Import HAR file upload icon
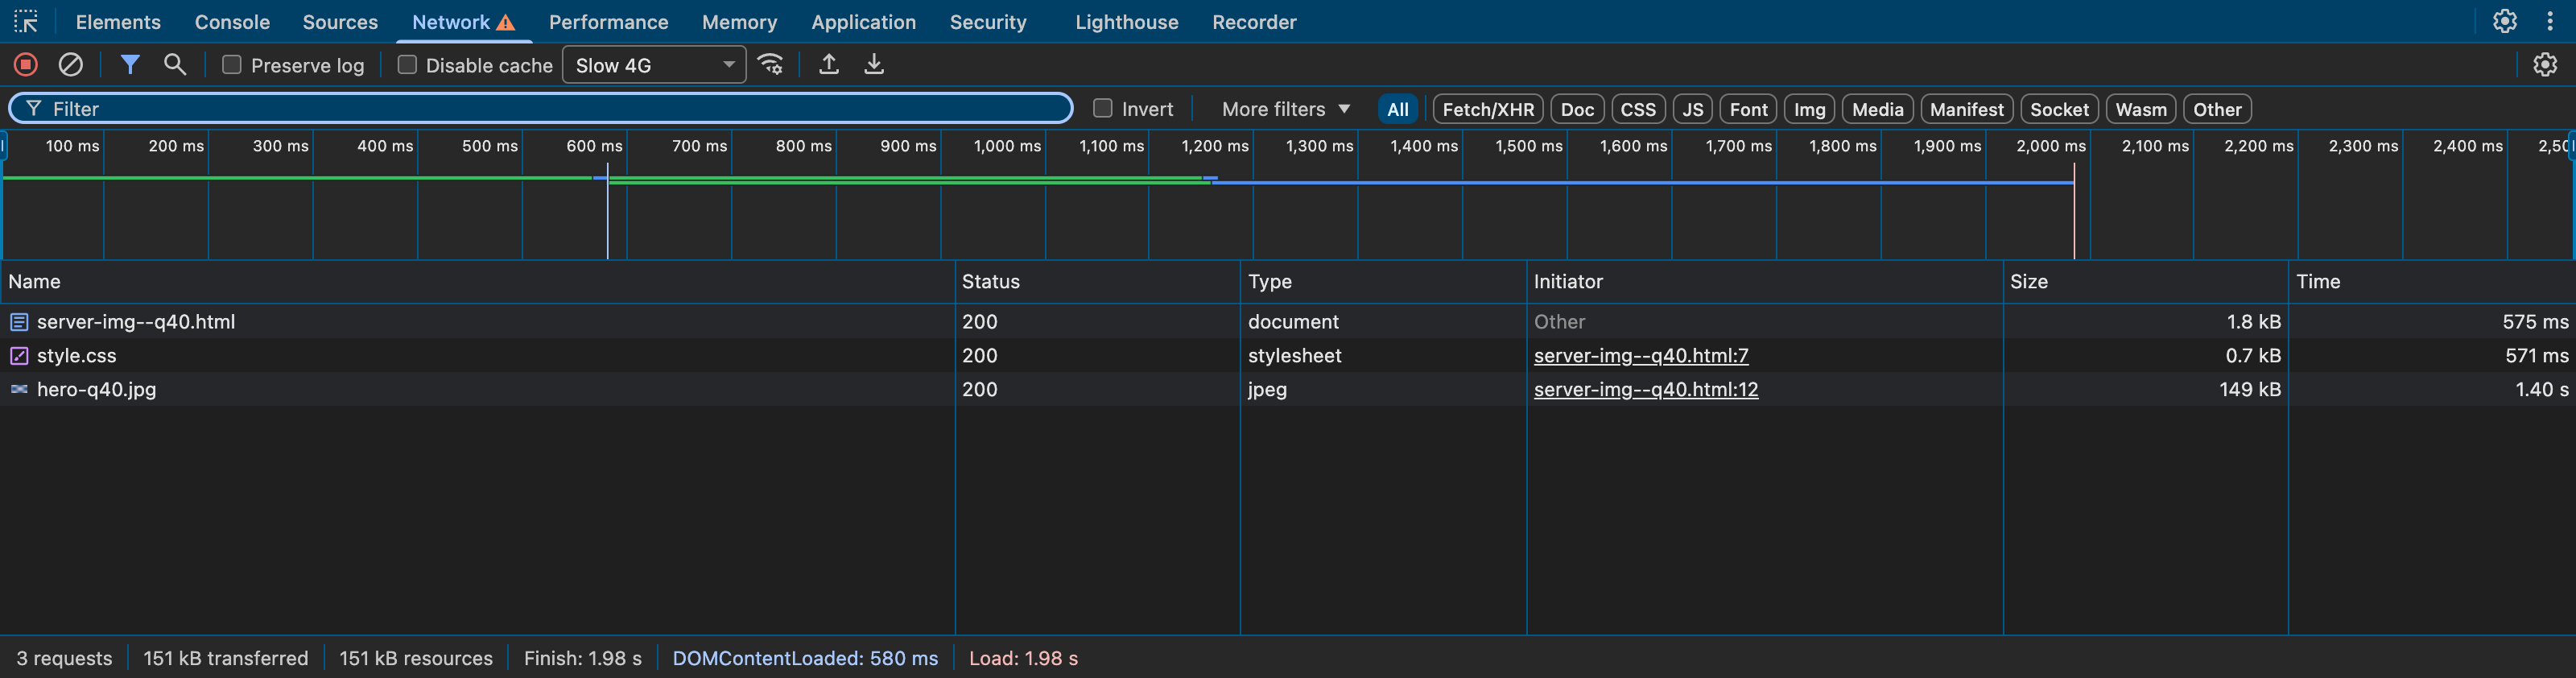The image size is (2576, 678). coord(829,65)
